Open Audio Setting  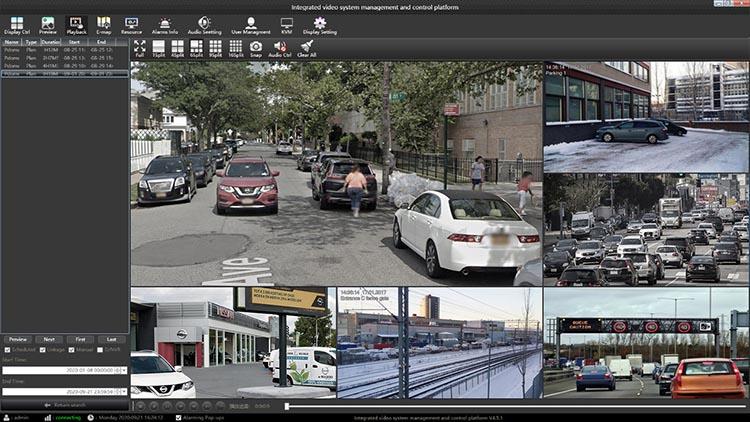coord(204,25)
